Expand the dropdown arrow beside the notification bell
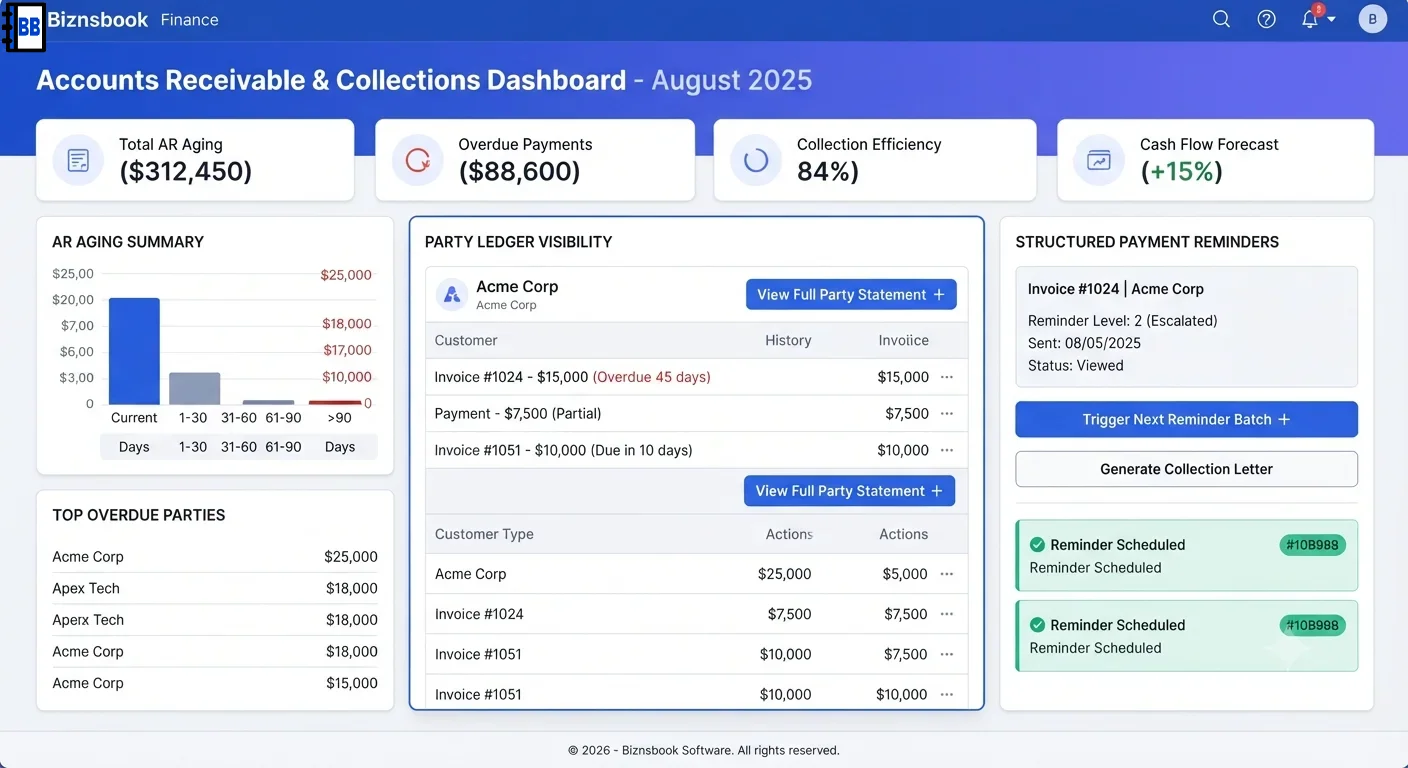 pyautogui.click(x=1331, y=20)
